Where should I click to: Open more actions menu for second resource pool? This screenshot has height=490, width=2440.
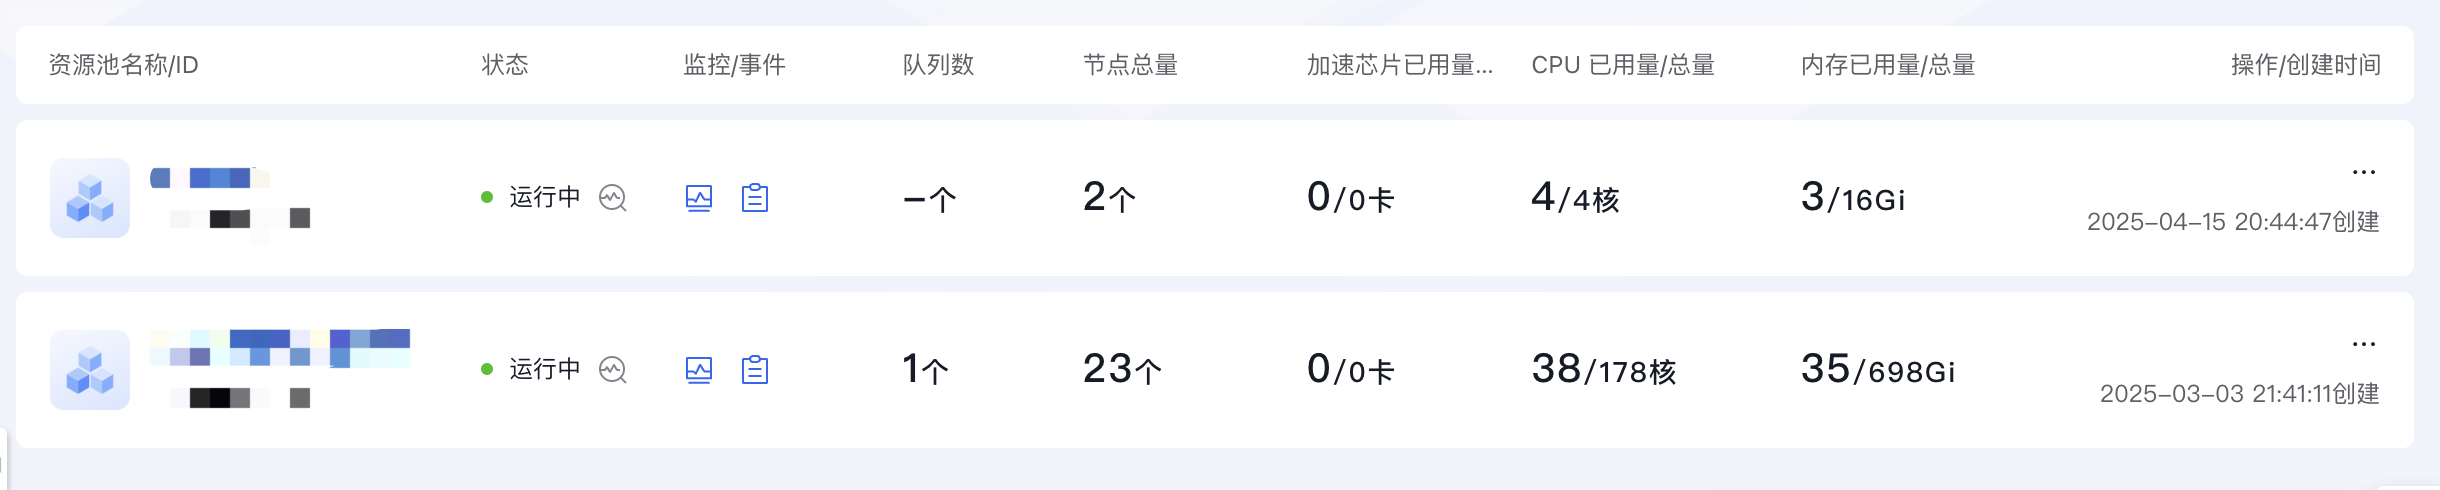point(2364,344)
